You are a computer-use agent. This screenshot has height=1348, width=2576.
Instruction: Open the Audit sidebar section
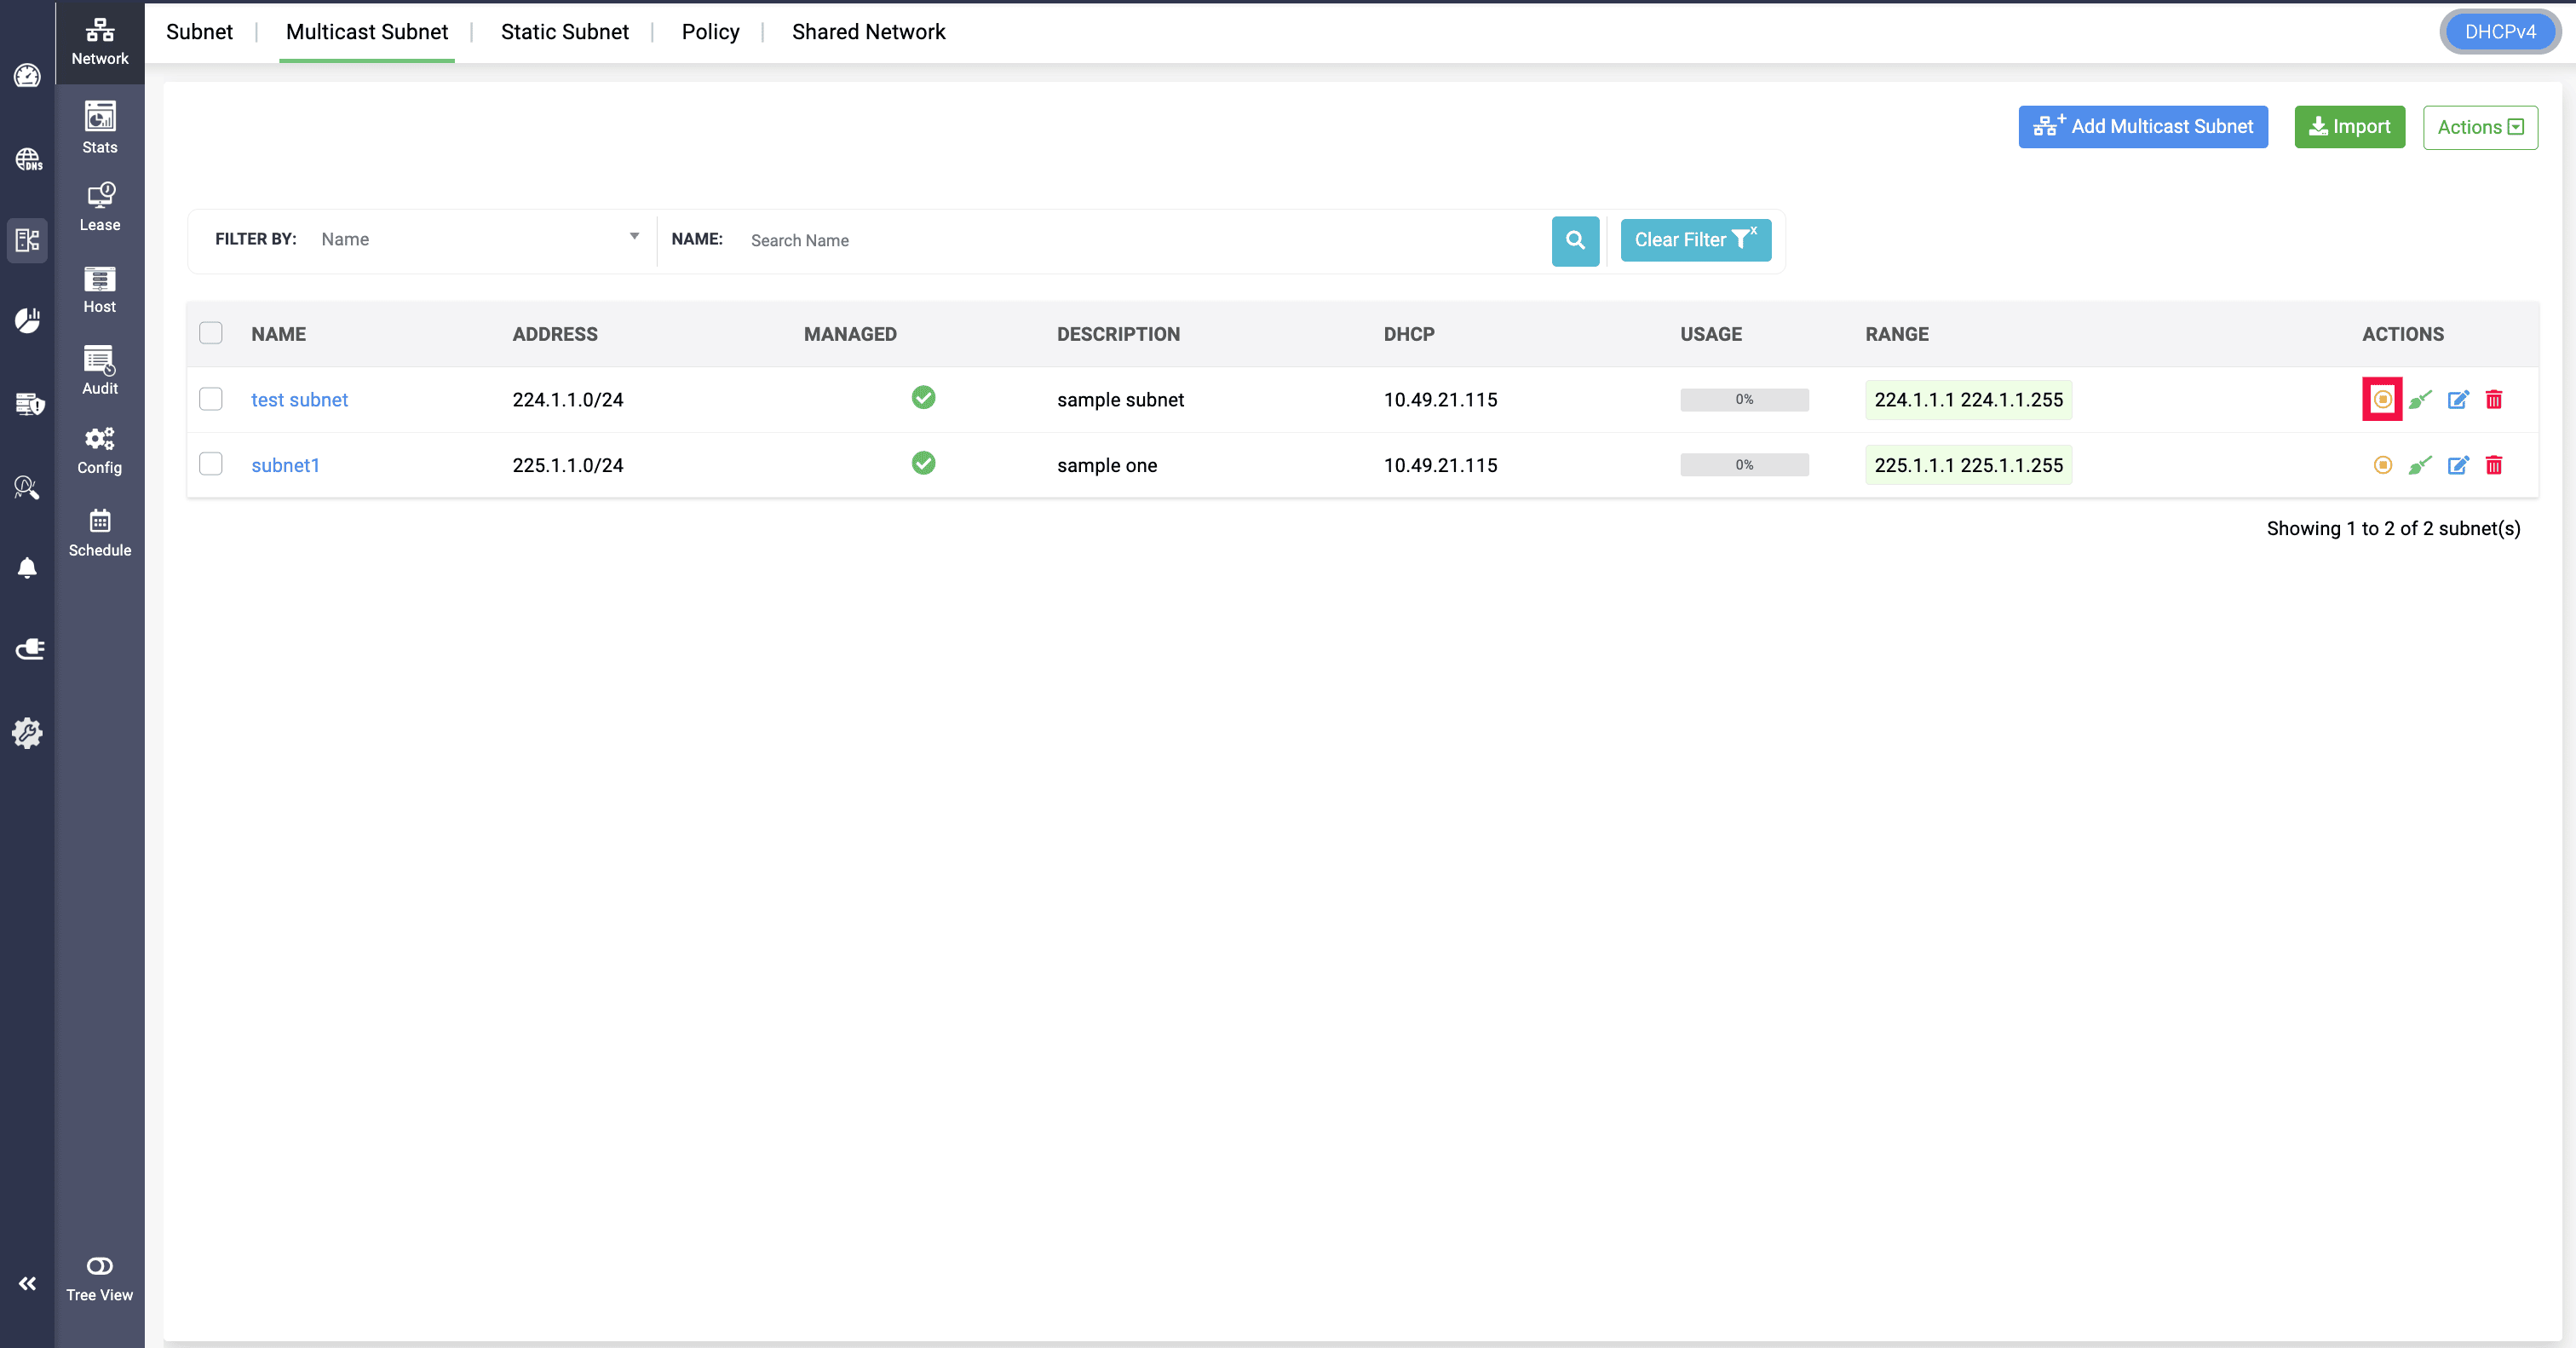point(99,370)
